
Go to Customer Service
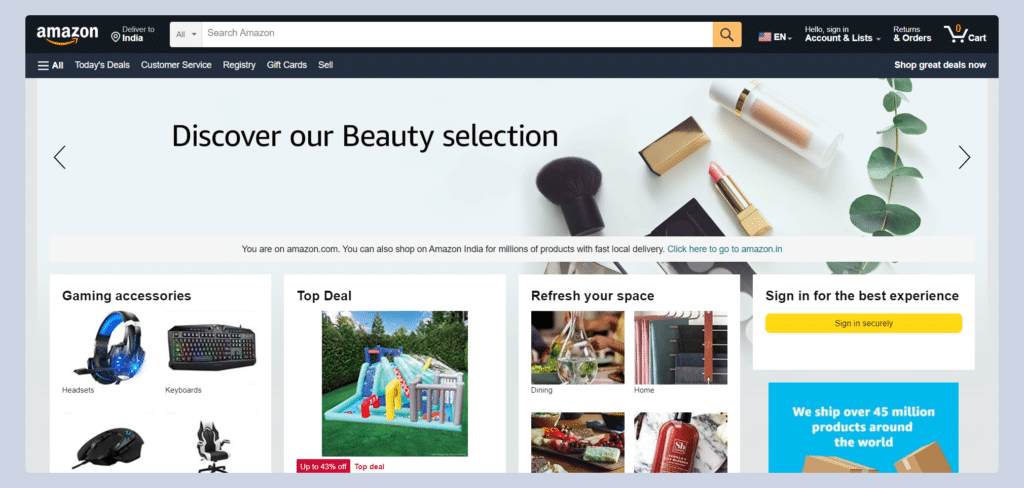176,65
